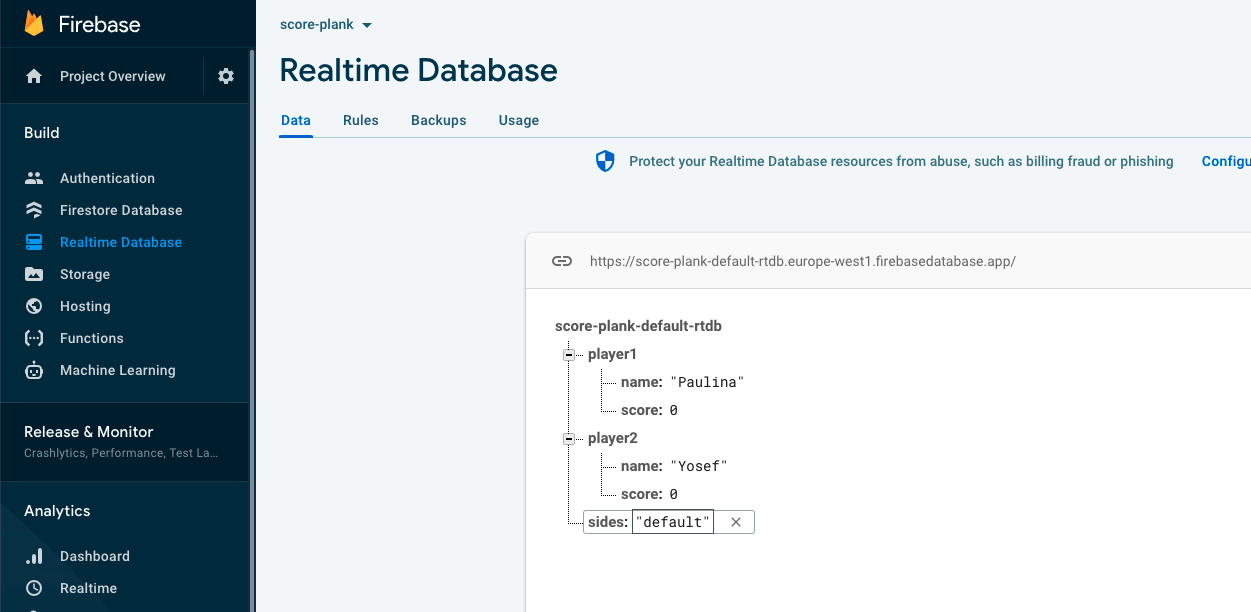Click the sides value input field
The image size is (1251, 612).
pyautogui.click(x=672, y=522)
